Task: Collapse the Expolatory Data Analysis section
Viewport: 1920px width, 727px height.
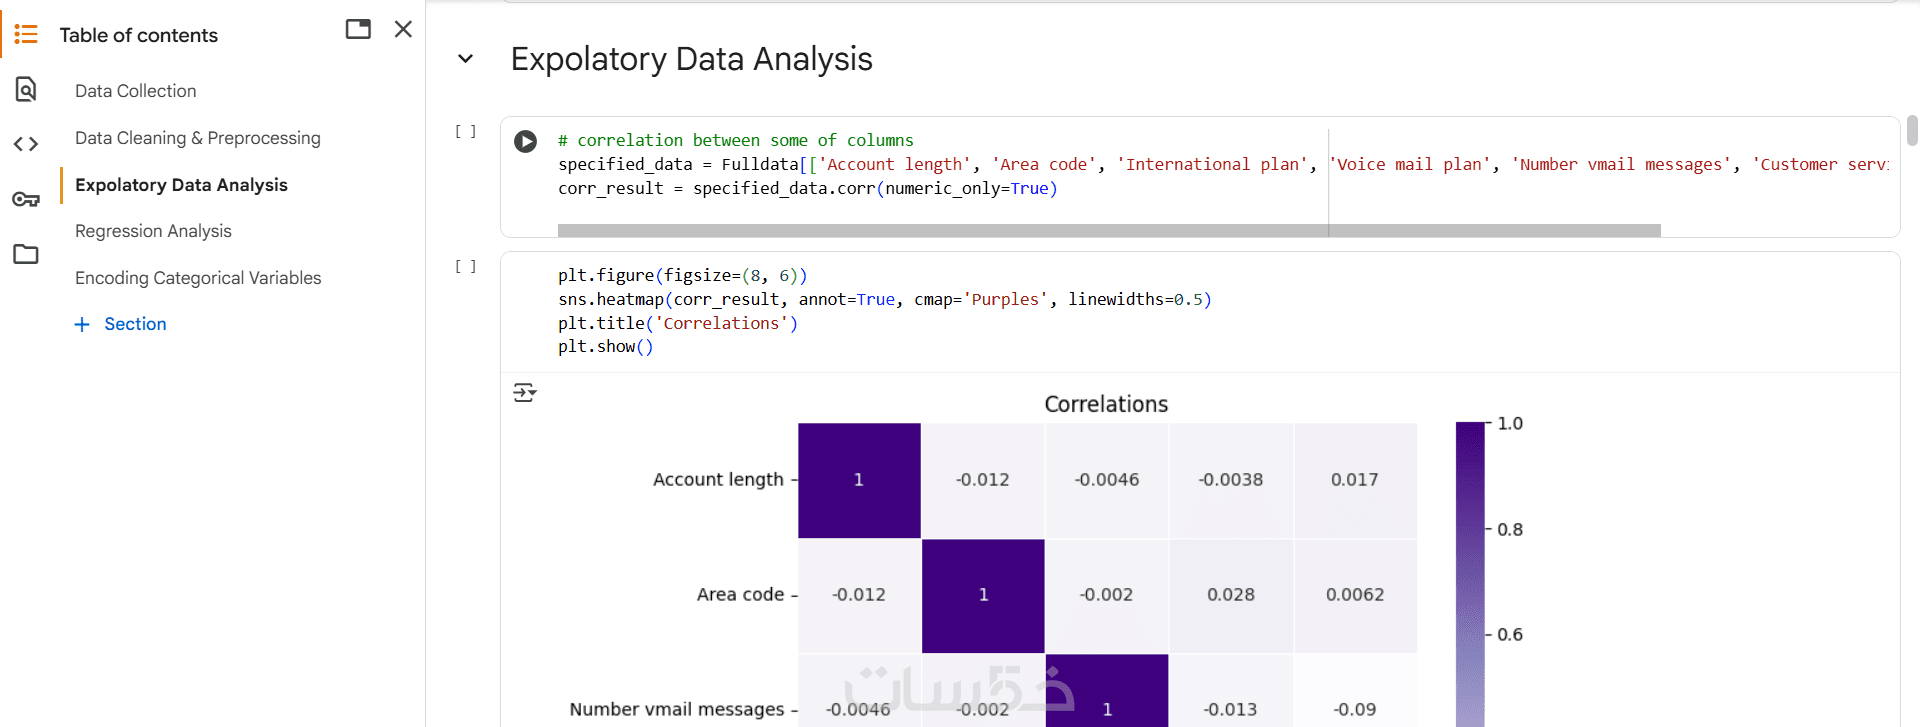Action: tap(465, 59)
